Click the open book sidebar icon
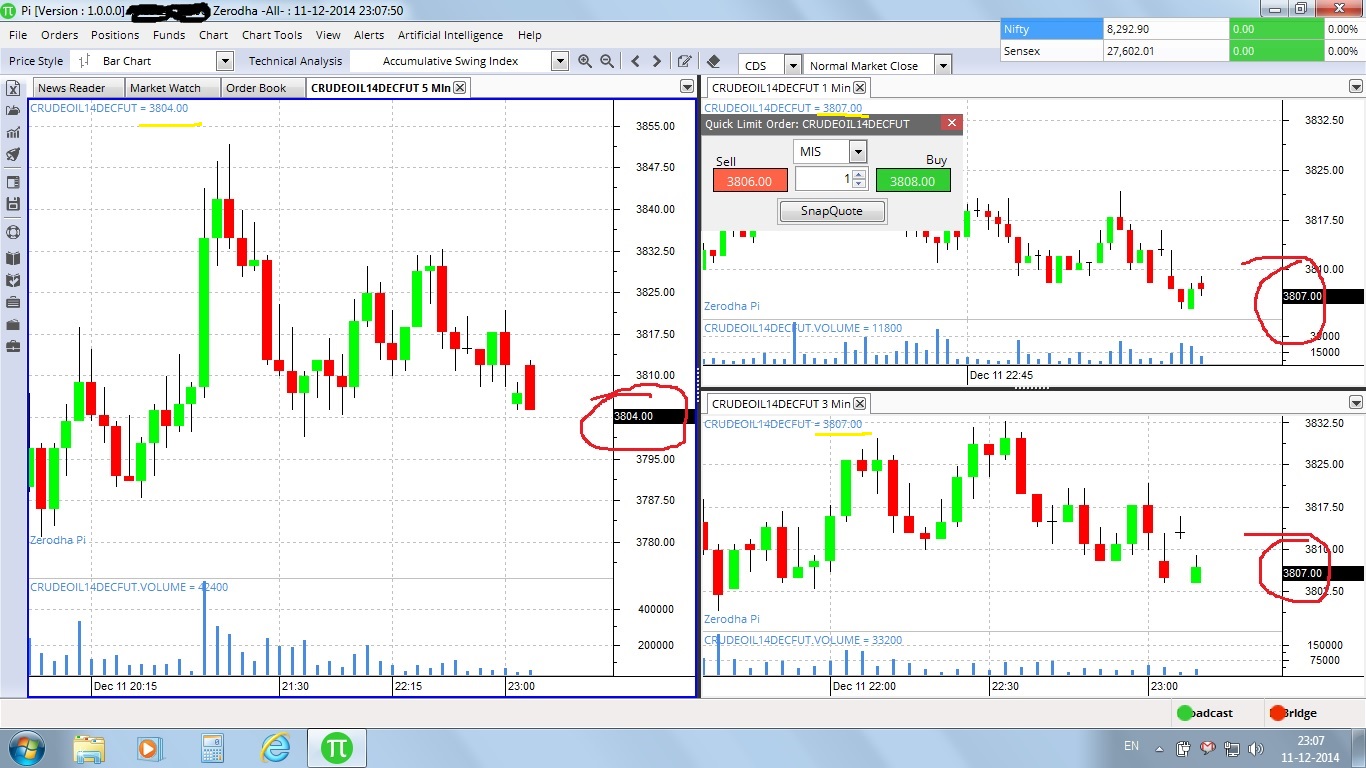1366x768 pixels. 13,257
